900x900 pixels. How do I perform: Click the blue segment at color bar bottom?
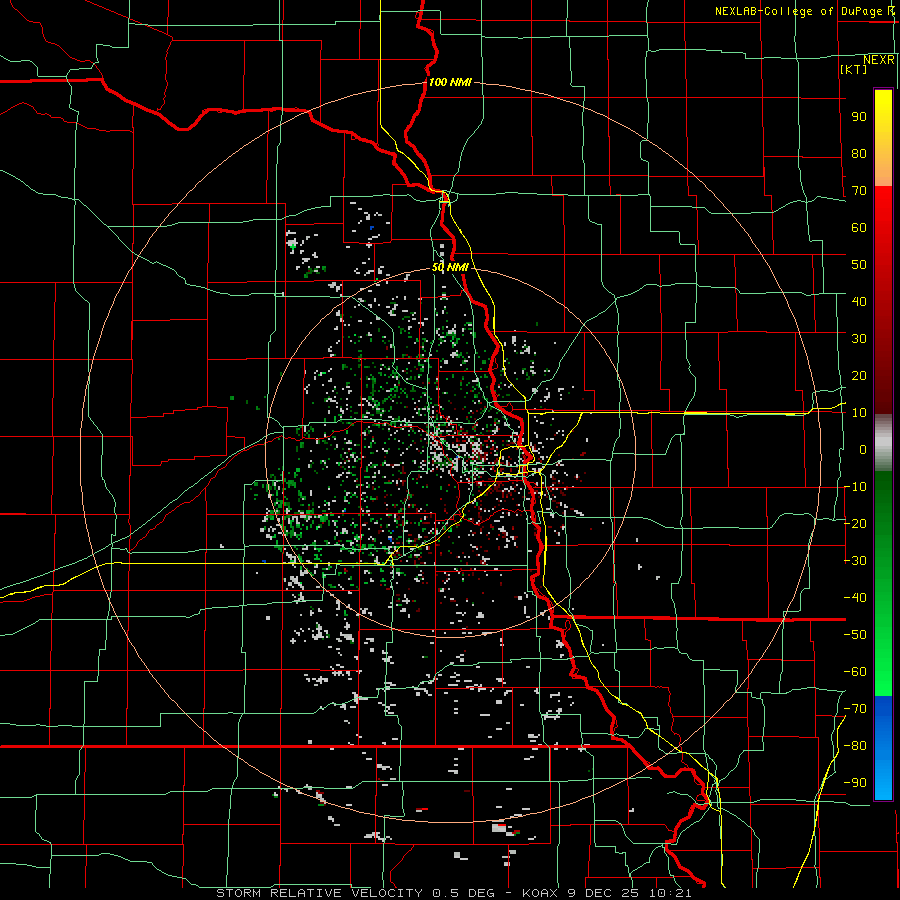[x=883, y=748]
